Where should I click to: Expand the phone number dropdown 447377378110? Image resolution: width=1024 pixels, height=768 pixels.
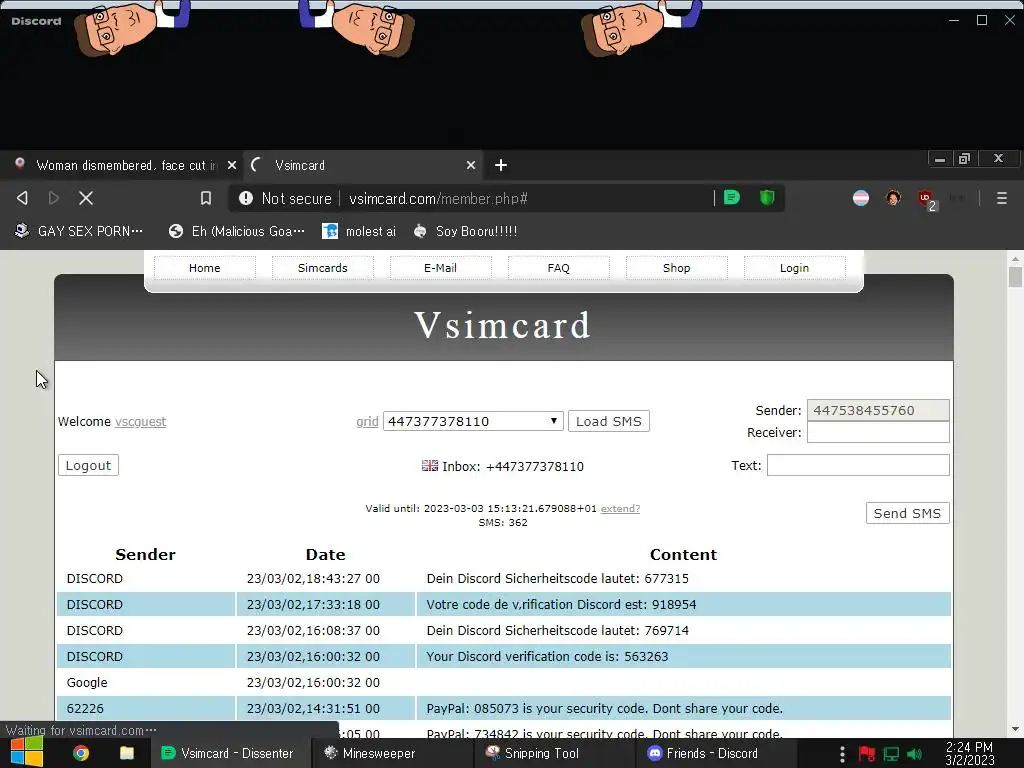pyautogui.click(x=473, y=421)
